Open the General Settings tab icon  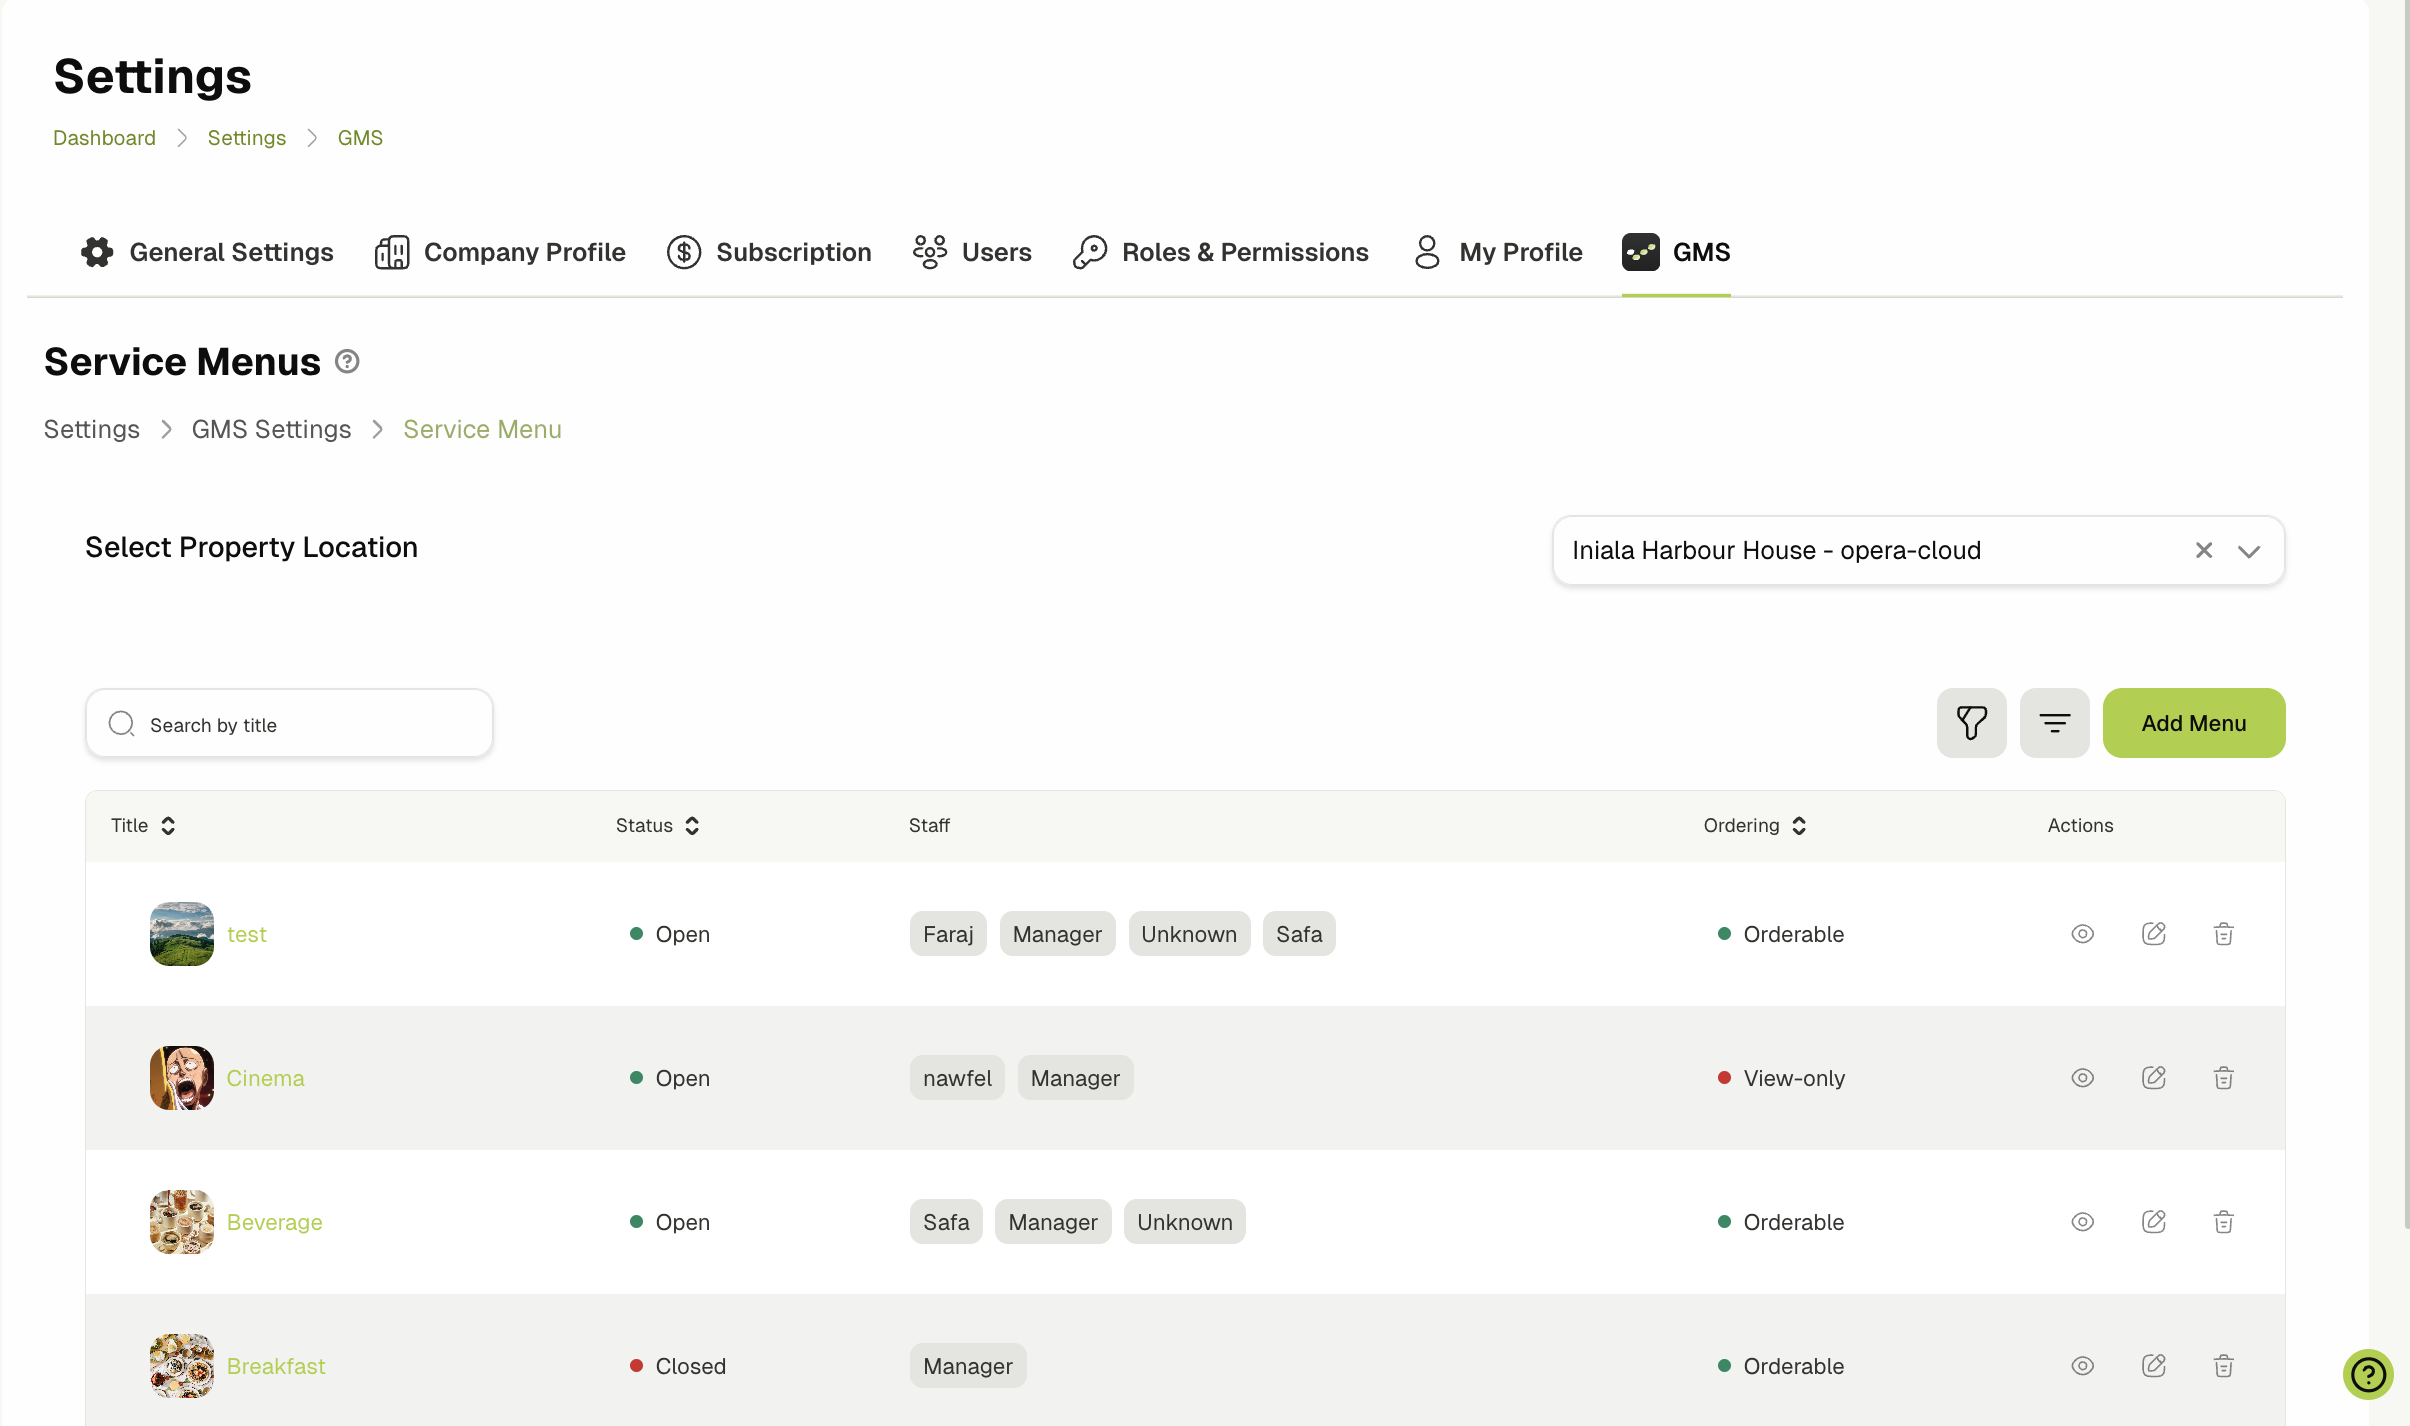pyautogui.click(x=96, y=252)
